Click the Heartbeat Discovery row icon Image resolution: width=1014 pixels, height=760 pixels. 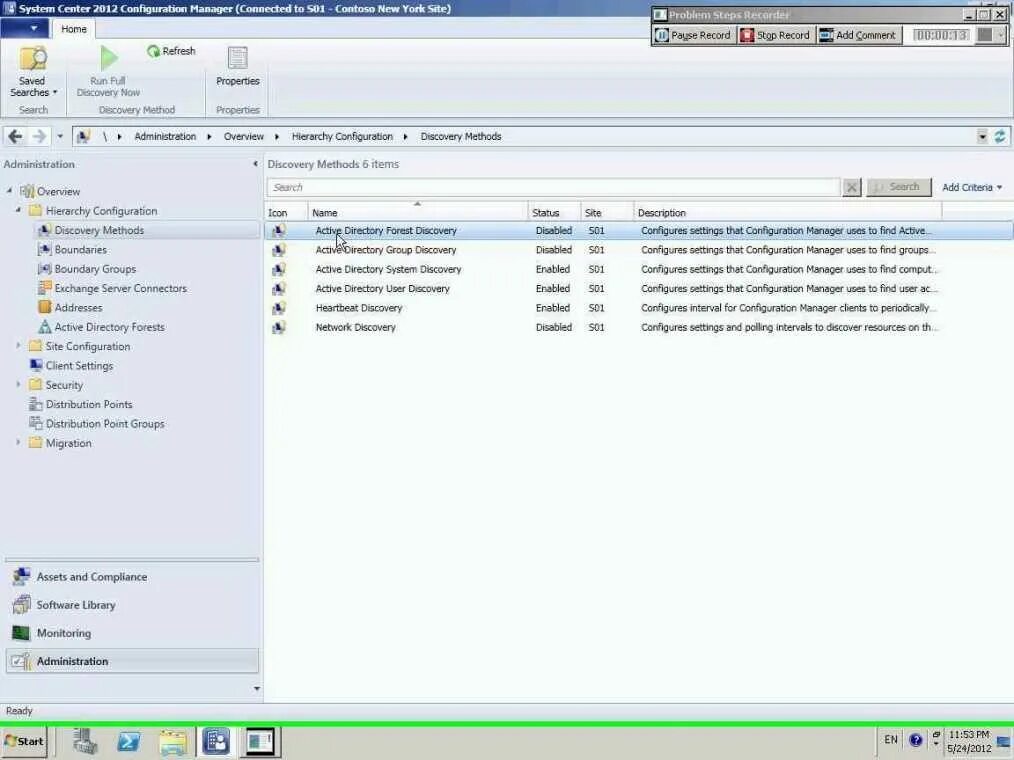pyautogui.click(x=279, y=308)
